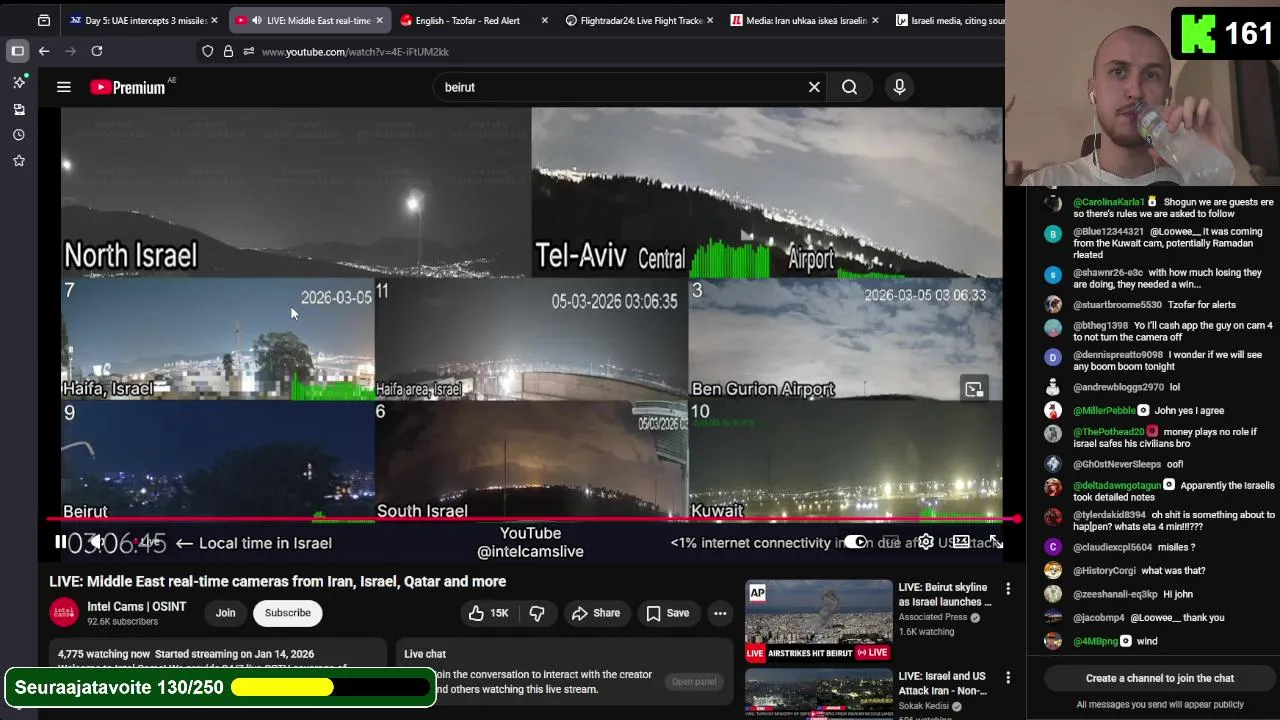Open the history clock sidebar icon
Viewport: 1280px width, 720px height.
(19, 135)
